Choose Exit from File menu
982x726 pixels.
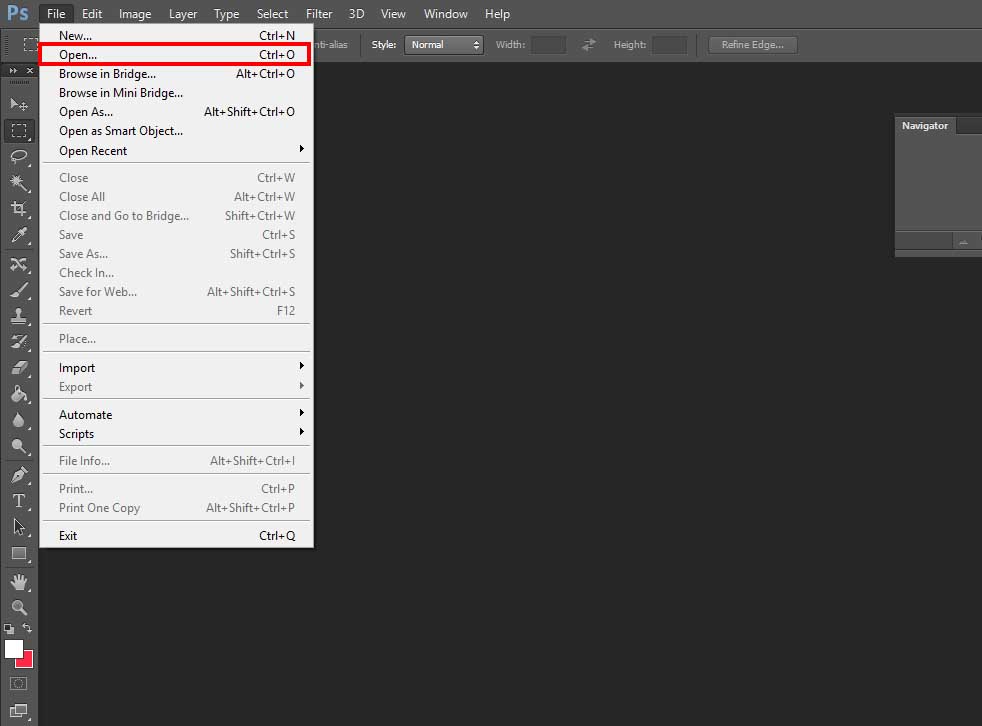pyautogui.click(x=177, y=536)
